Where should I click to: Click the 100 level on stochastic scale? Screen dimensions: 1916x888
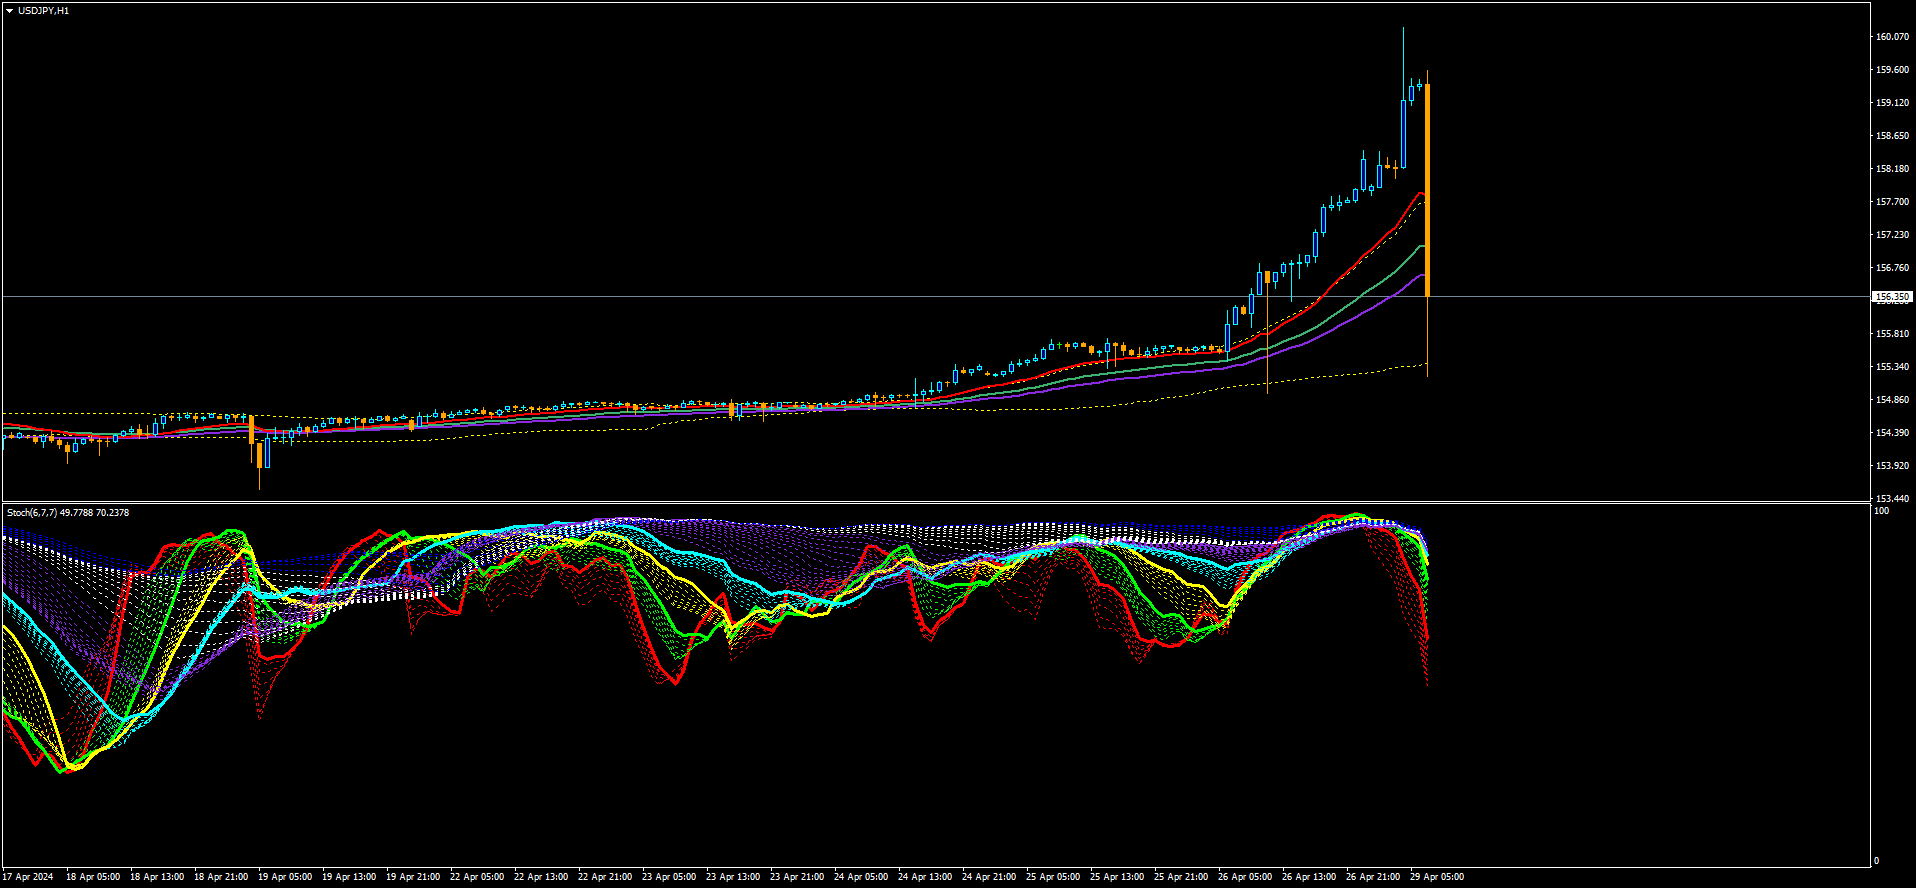click(1882, 511)
